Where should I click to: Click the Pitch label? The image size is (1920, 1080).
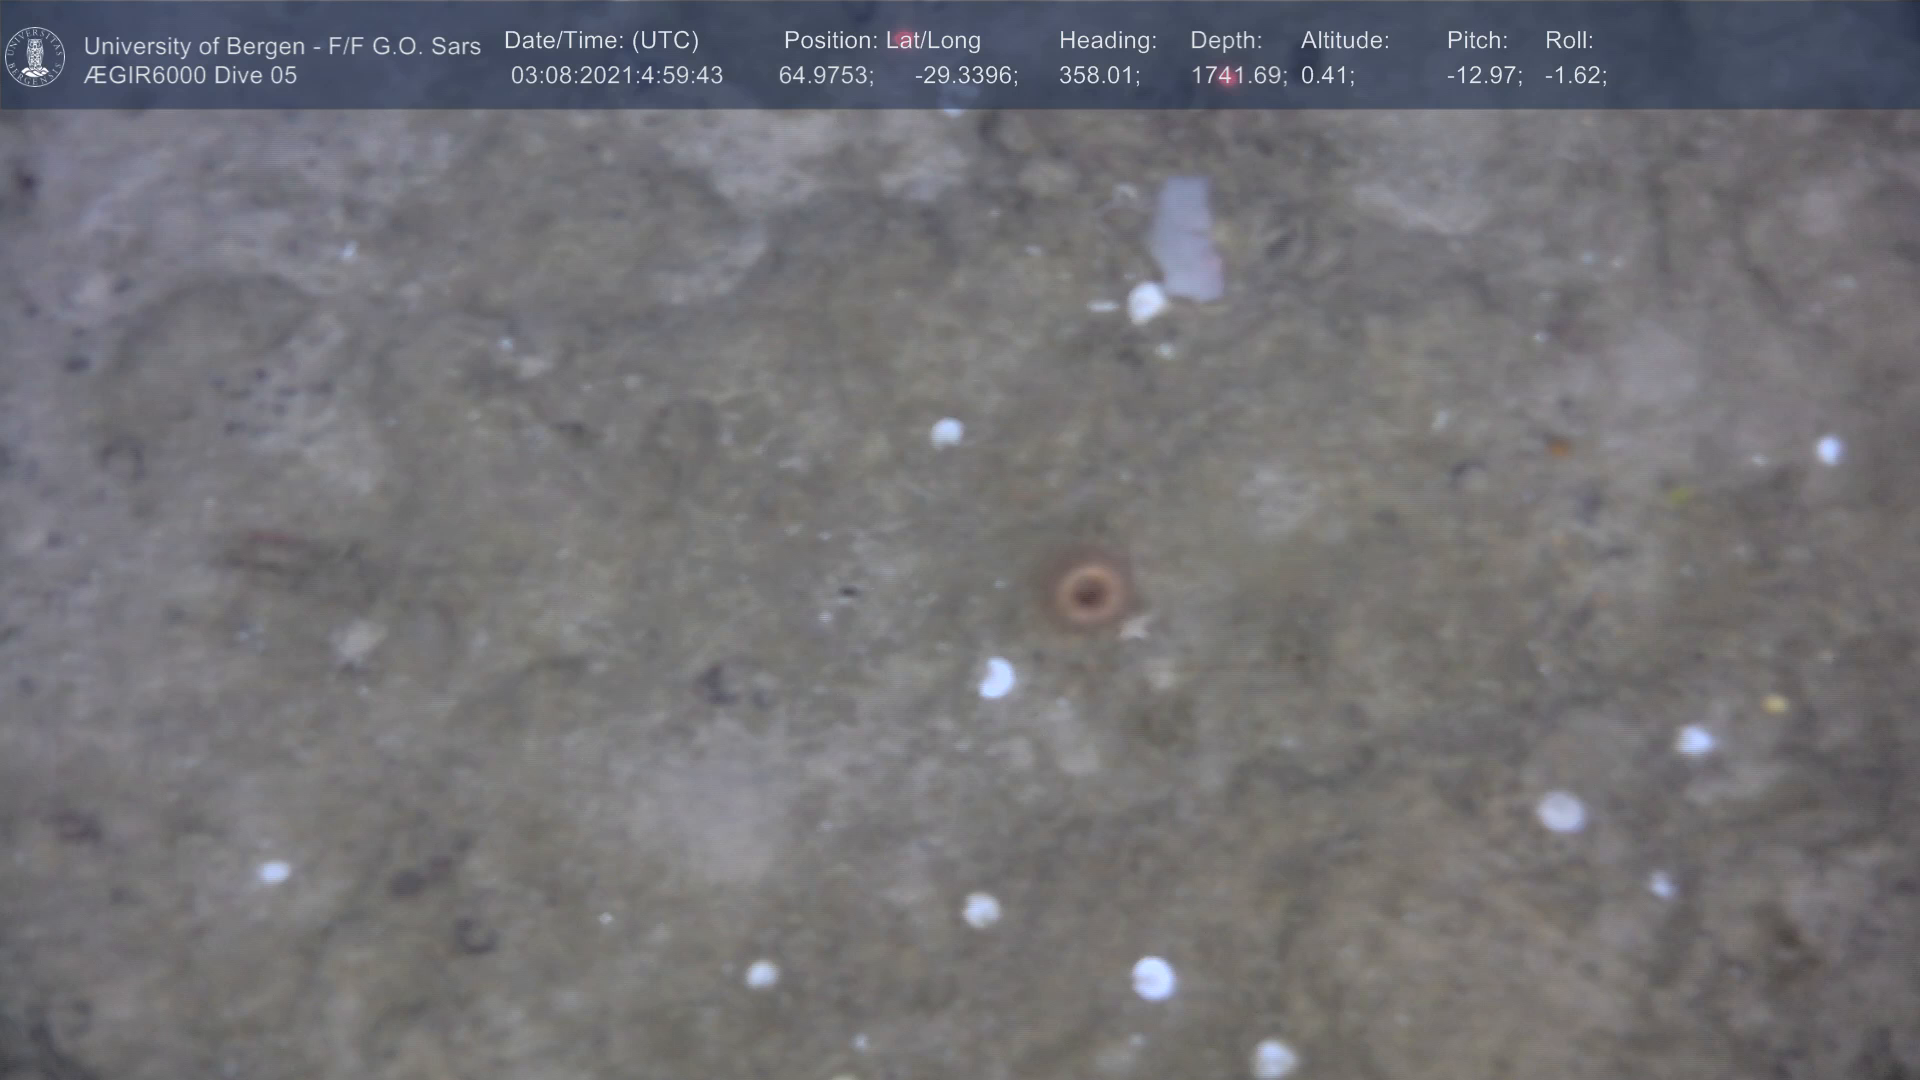point(1476,41)
